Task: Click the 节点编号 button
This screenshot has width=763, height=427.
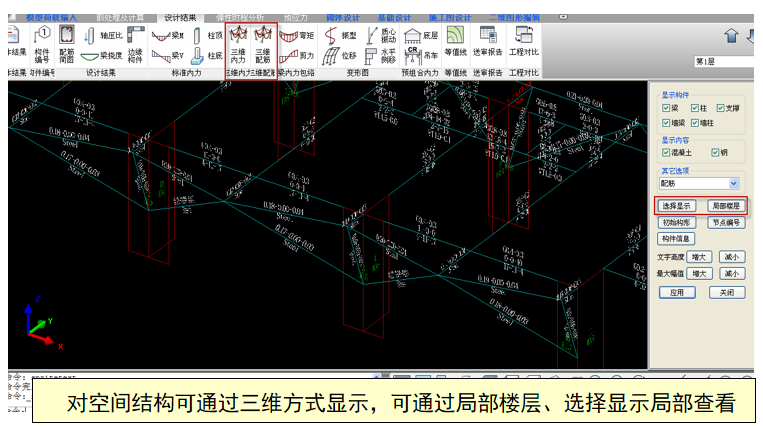Action: click(x=726, y=222)
